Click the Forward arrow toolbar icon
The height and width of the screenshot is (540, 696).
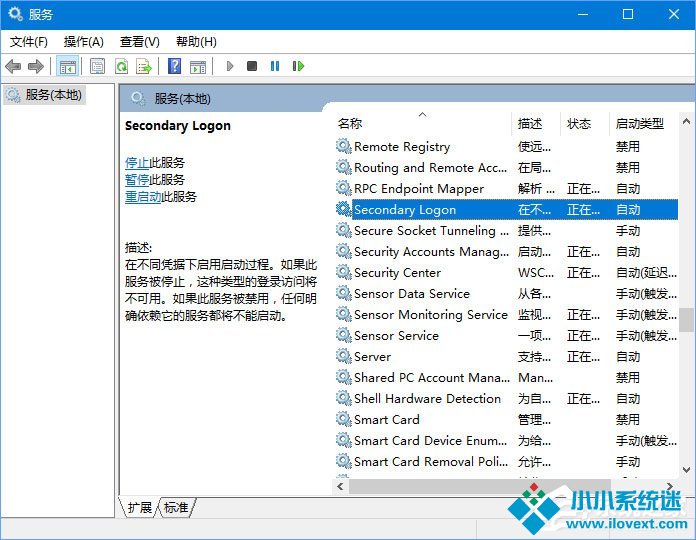(36, 67)
